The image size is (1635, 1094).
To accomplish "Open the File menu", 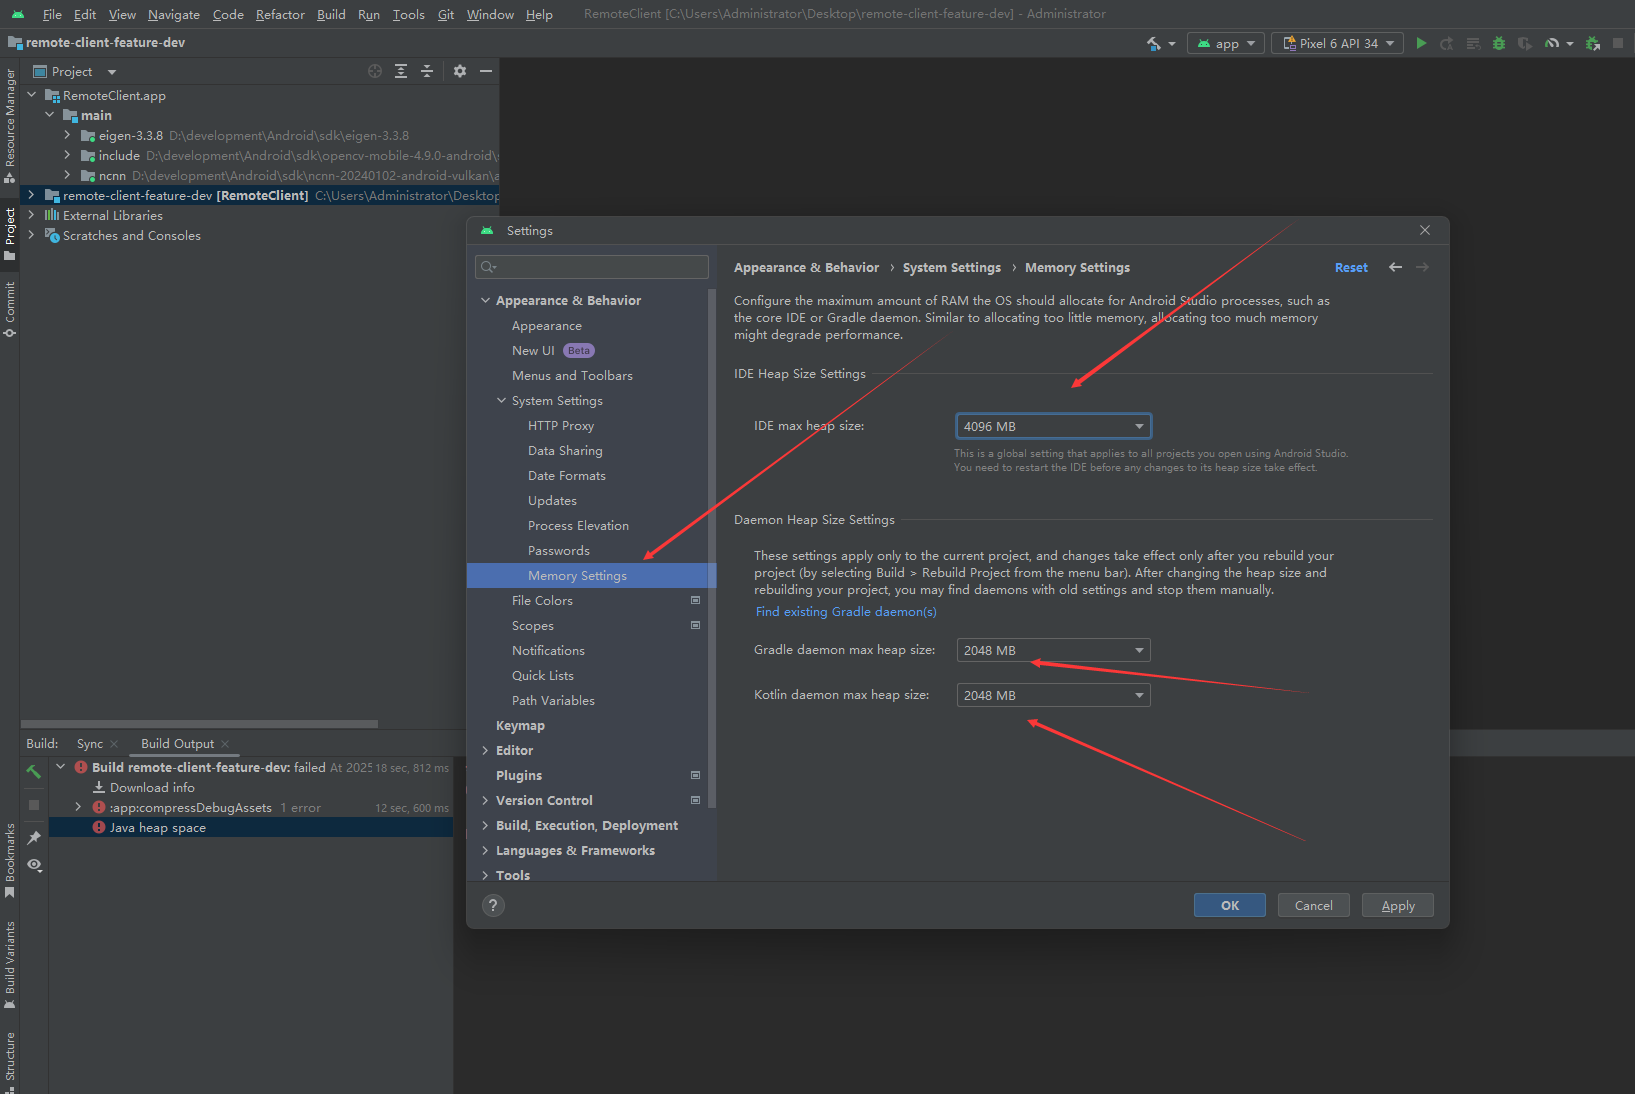I will [52, 14].
